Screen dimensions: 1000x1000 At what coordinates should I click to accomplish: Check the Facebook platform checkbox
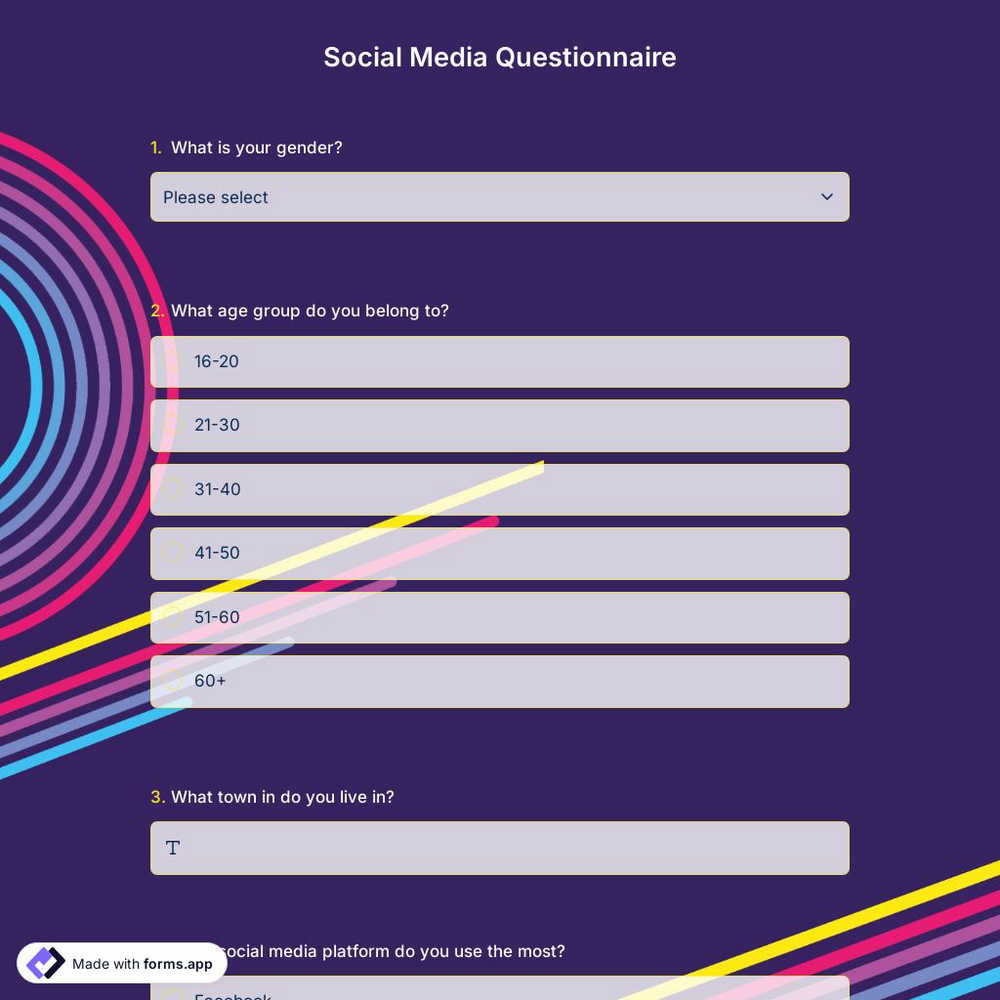click(x=173, y=994)
